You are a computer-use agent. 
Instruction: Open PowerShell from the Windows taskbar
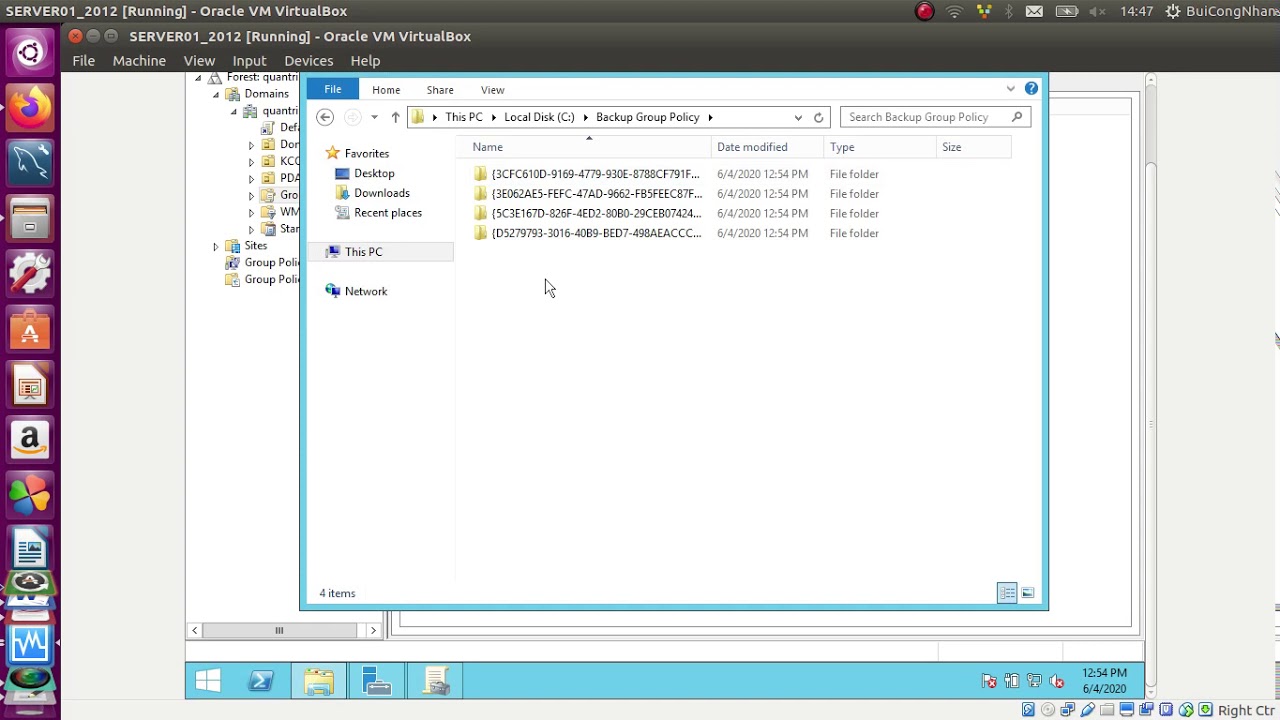coord(261,681)
